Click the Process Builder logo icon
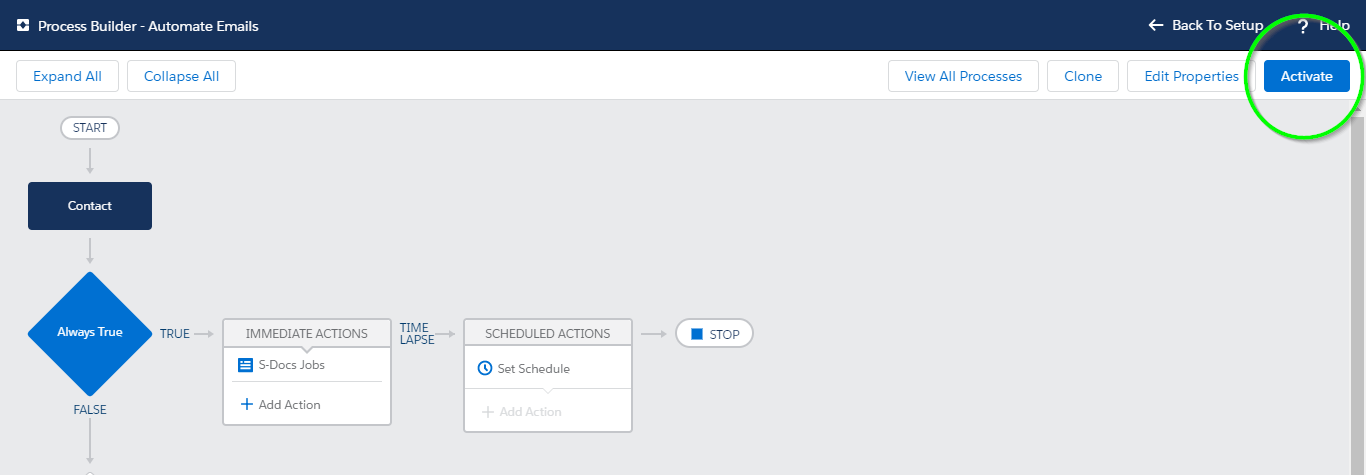The height and width of the screenshot is (475, 1366). (x=23, y=26)
